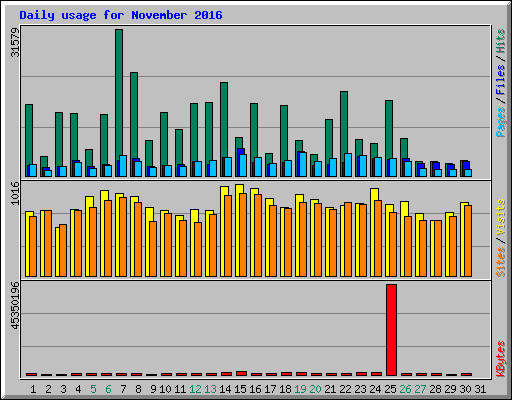Click the 31579 hits axis value

click(15, 42)
